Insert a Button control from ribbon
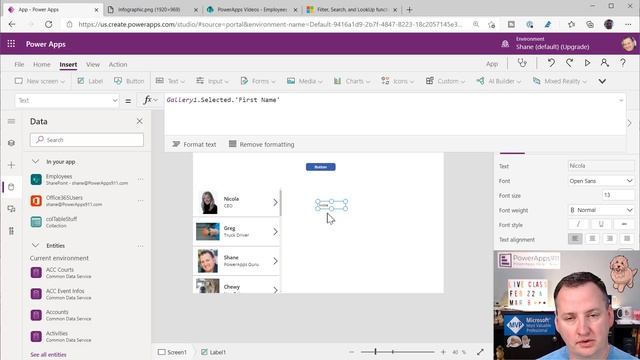Viewport: 640px width, 360px height. [129, 81]
